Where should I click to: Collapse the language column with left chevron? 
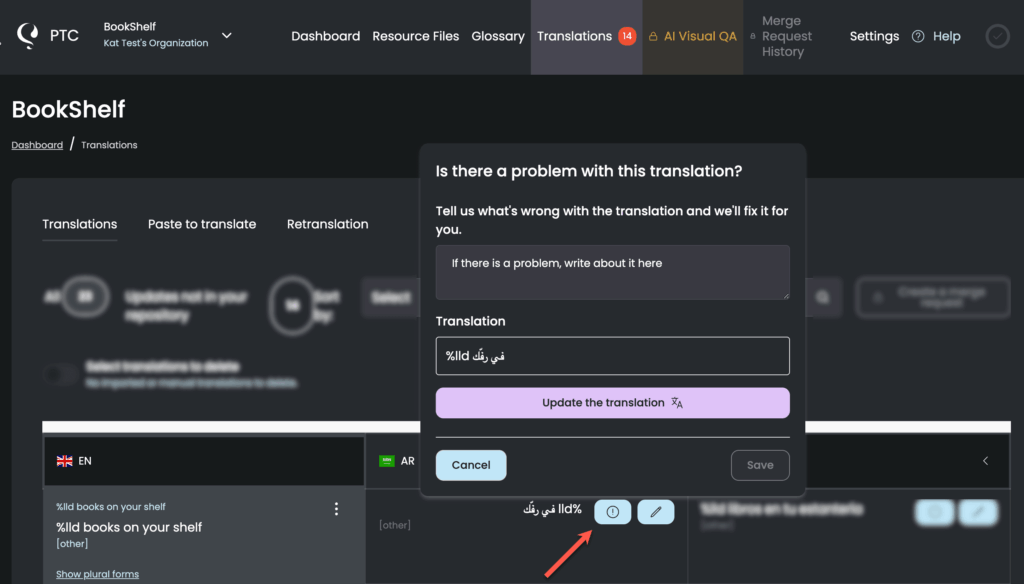[x=985, y=461]
